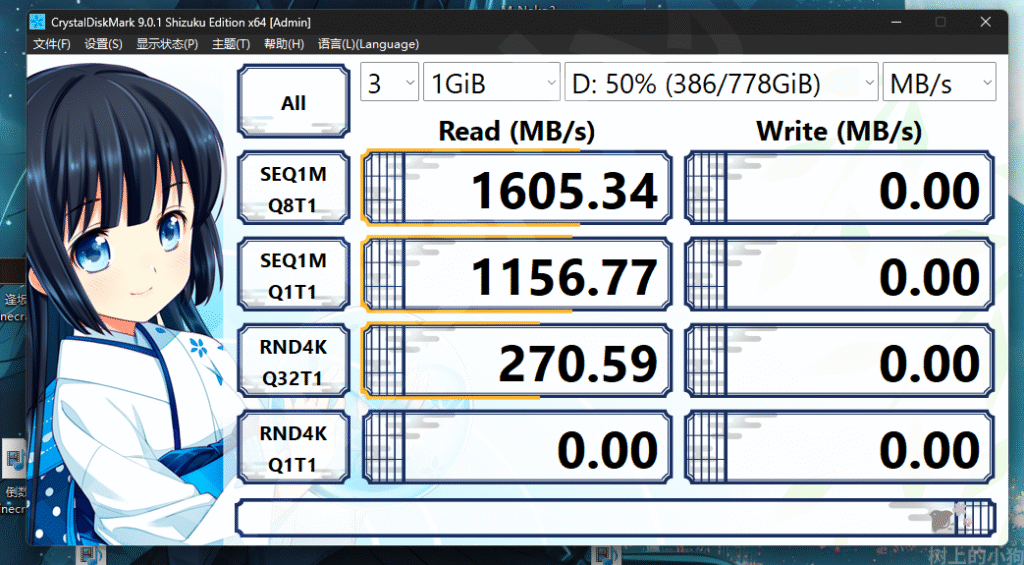Open the 主题(T) menu

(231, 44)
